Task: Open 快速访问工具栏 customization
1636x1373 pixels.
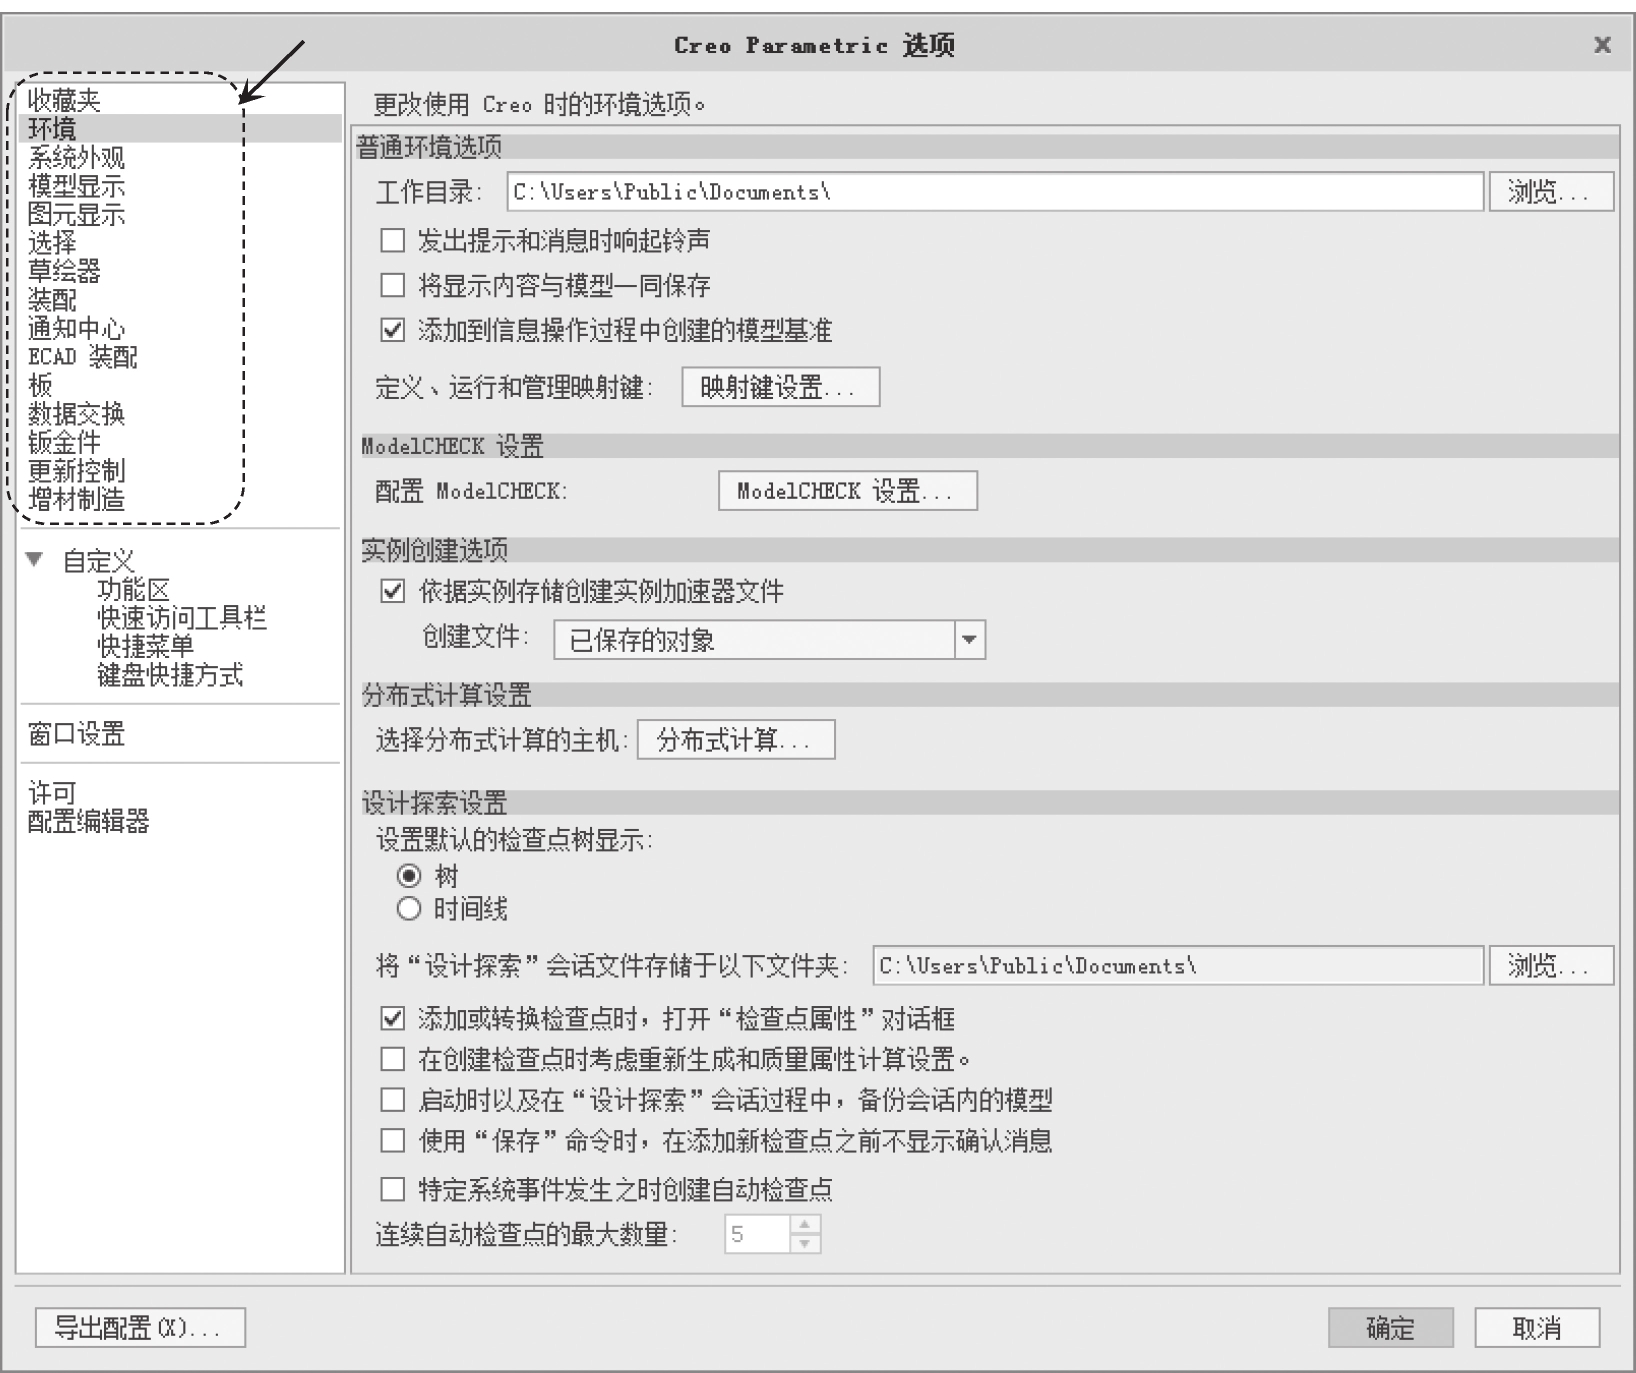Action: (182, 618)
